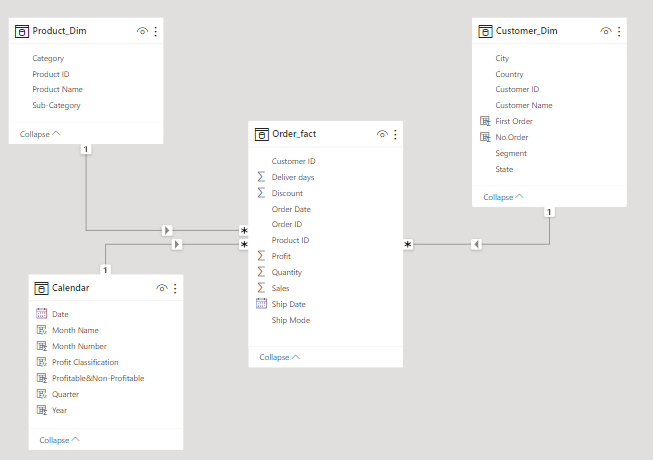Toggle visibility eye of Customer_Dim table
Screen dimensions: 653x460
coord(606,31)
